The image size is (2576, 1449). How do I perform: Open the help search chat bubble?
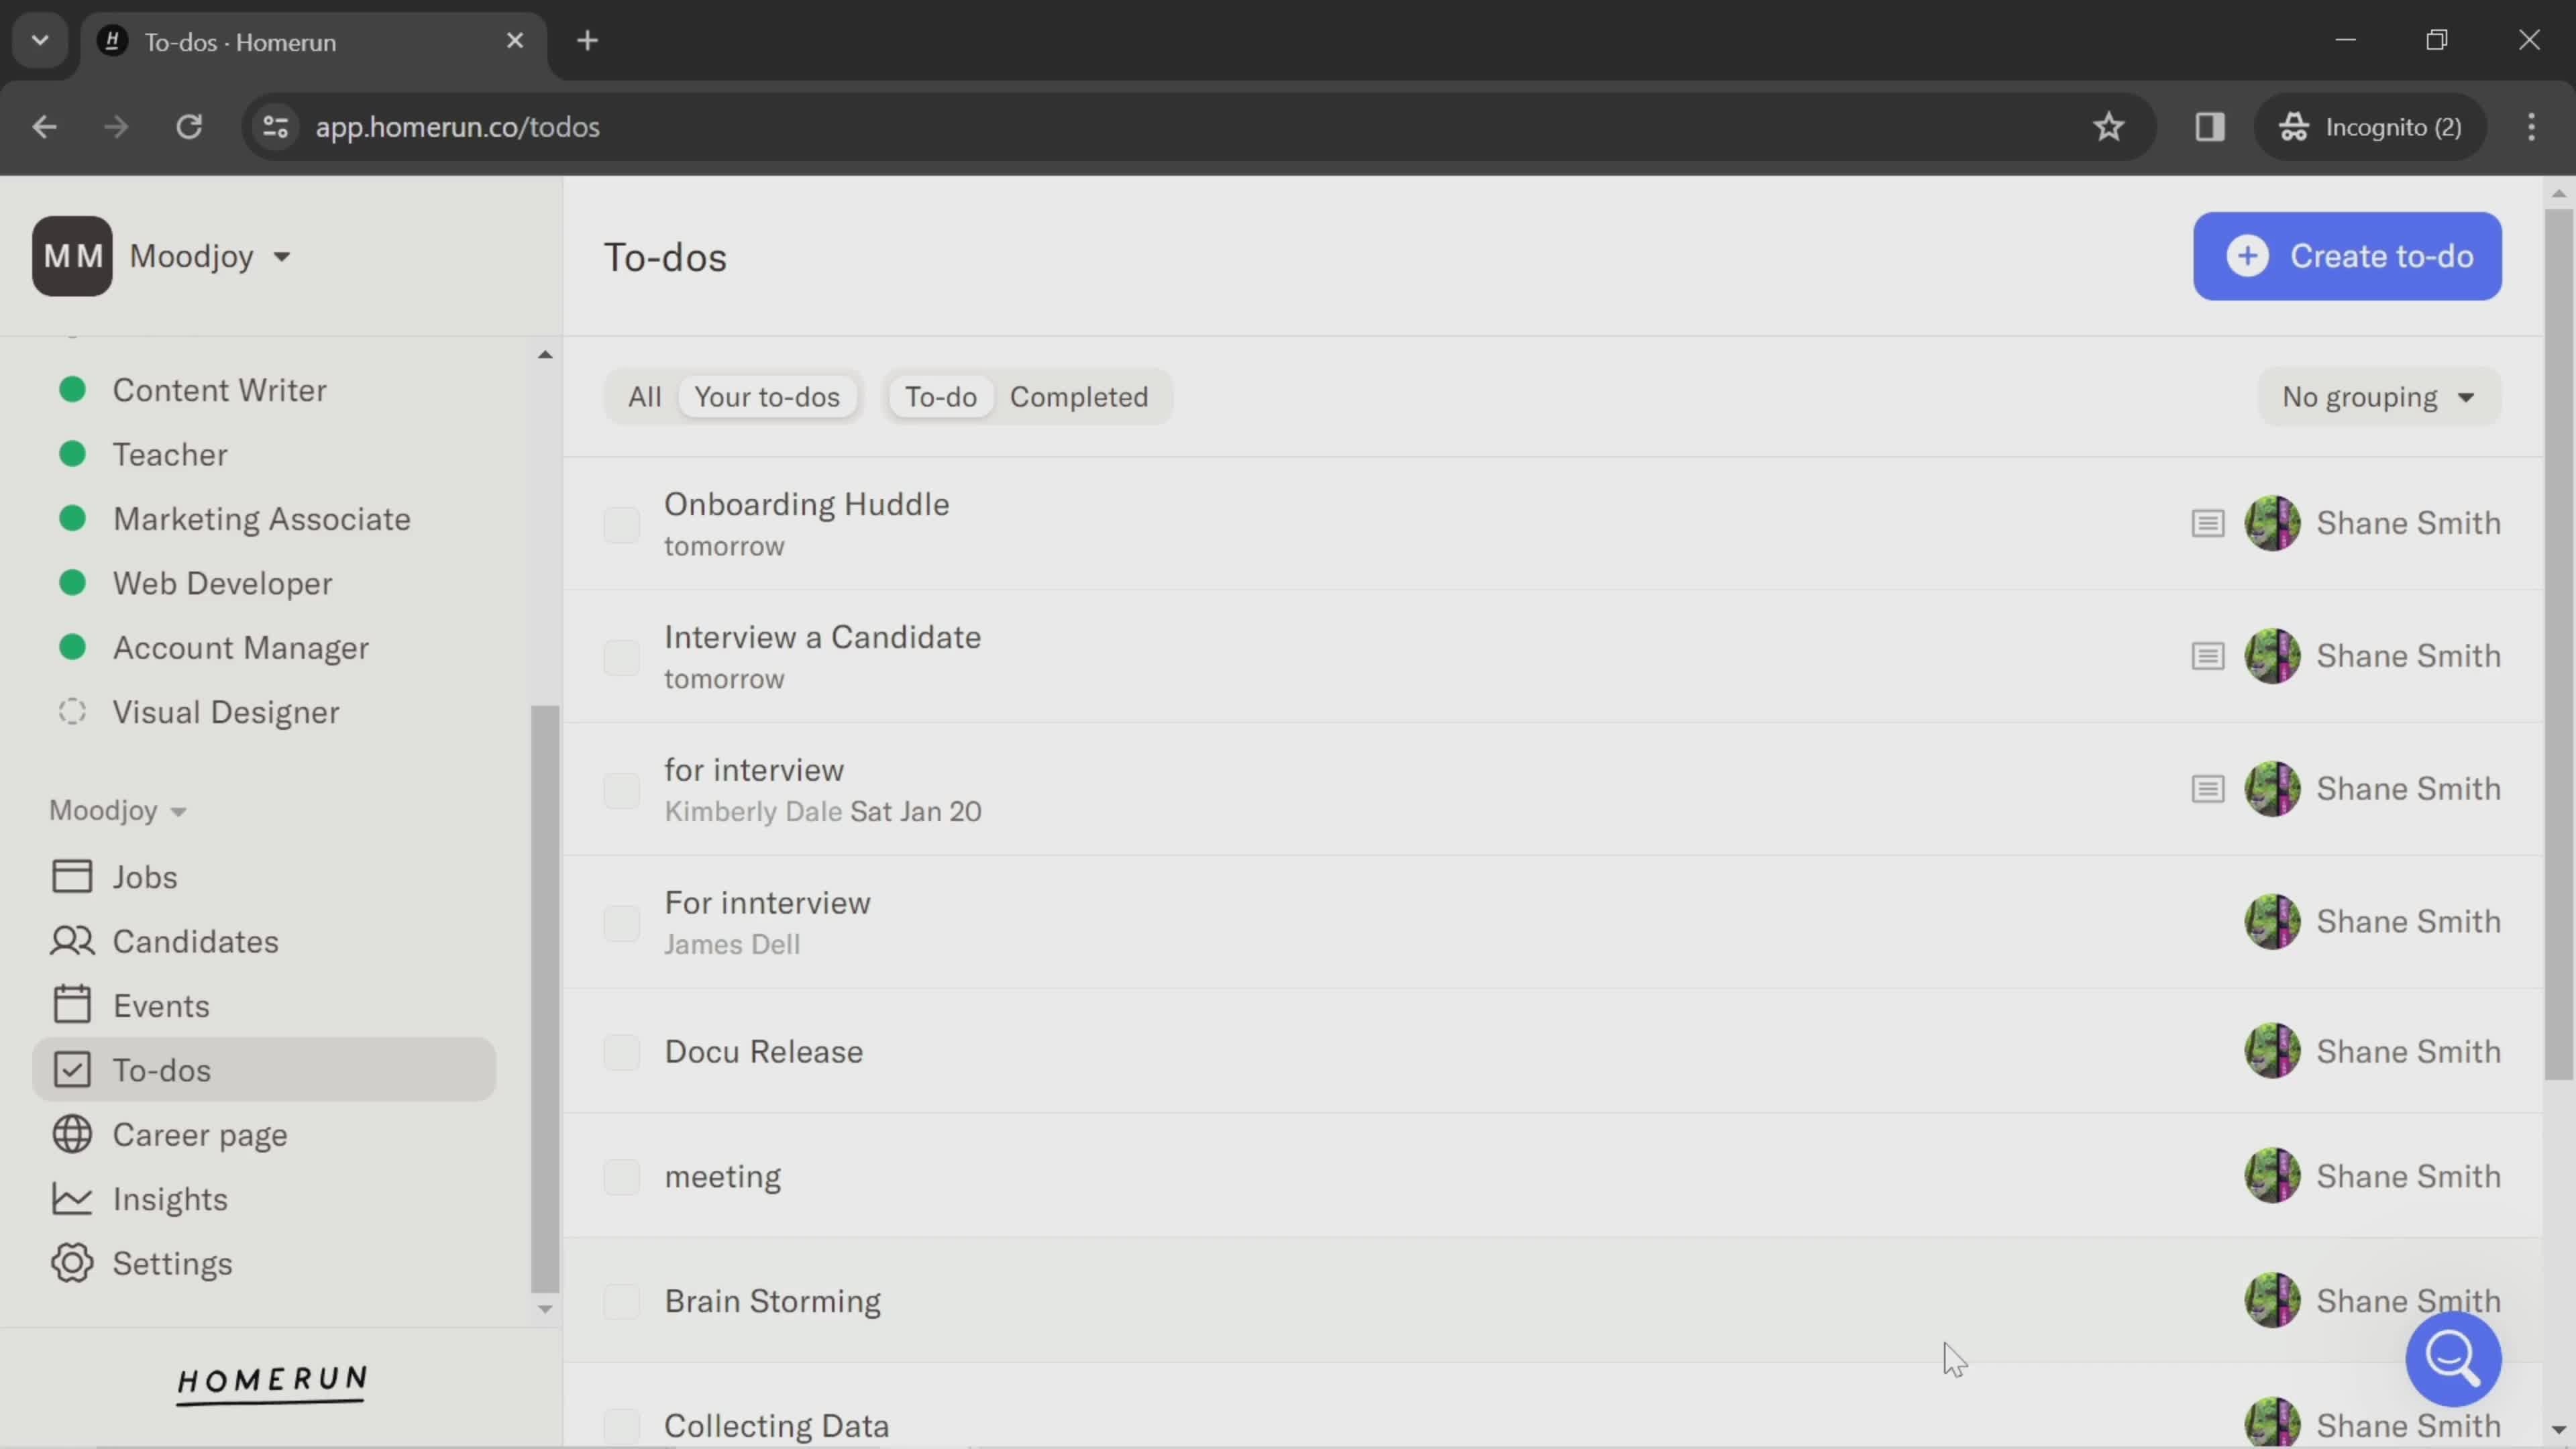point(2453,1359)
